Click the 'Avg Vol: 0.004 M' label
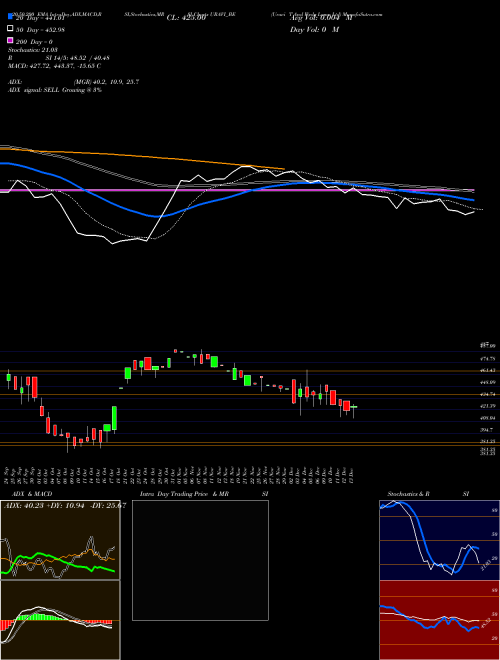 click(321, 18)
